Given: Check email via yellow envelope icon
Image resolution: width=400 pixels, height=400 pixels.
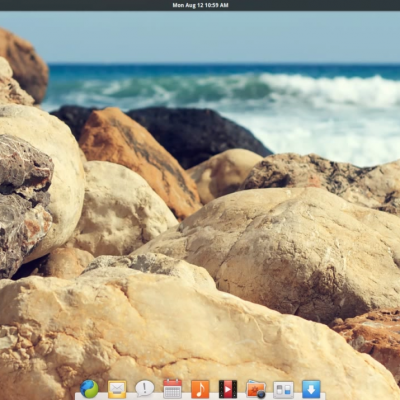Looking at the screenshot, I should tap(117, 389).
